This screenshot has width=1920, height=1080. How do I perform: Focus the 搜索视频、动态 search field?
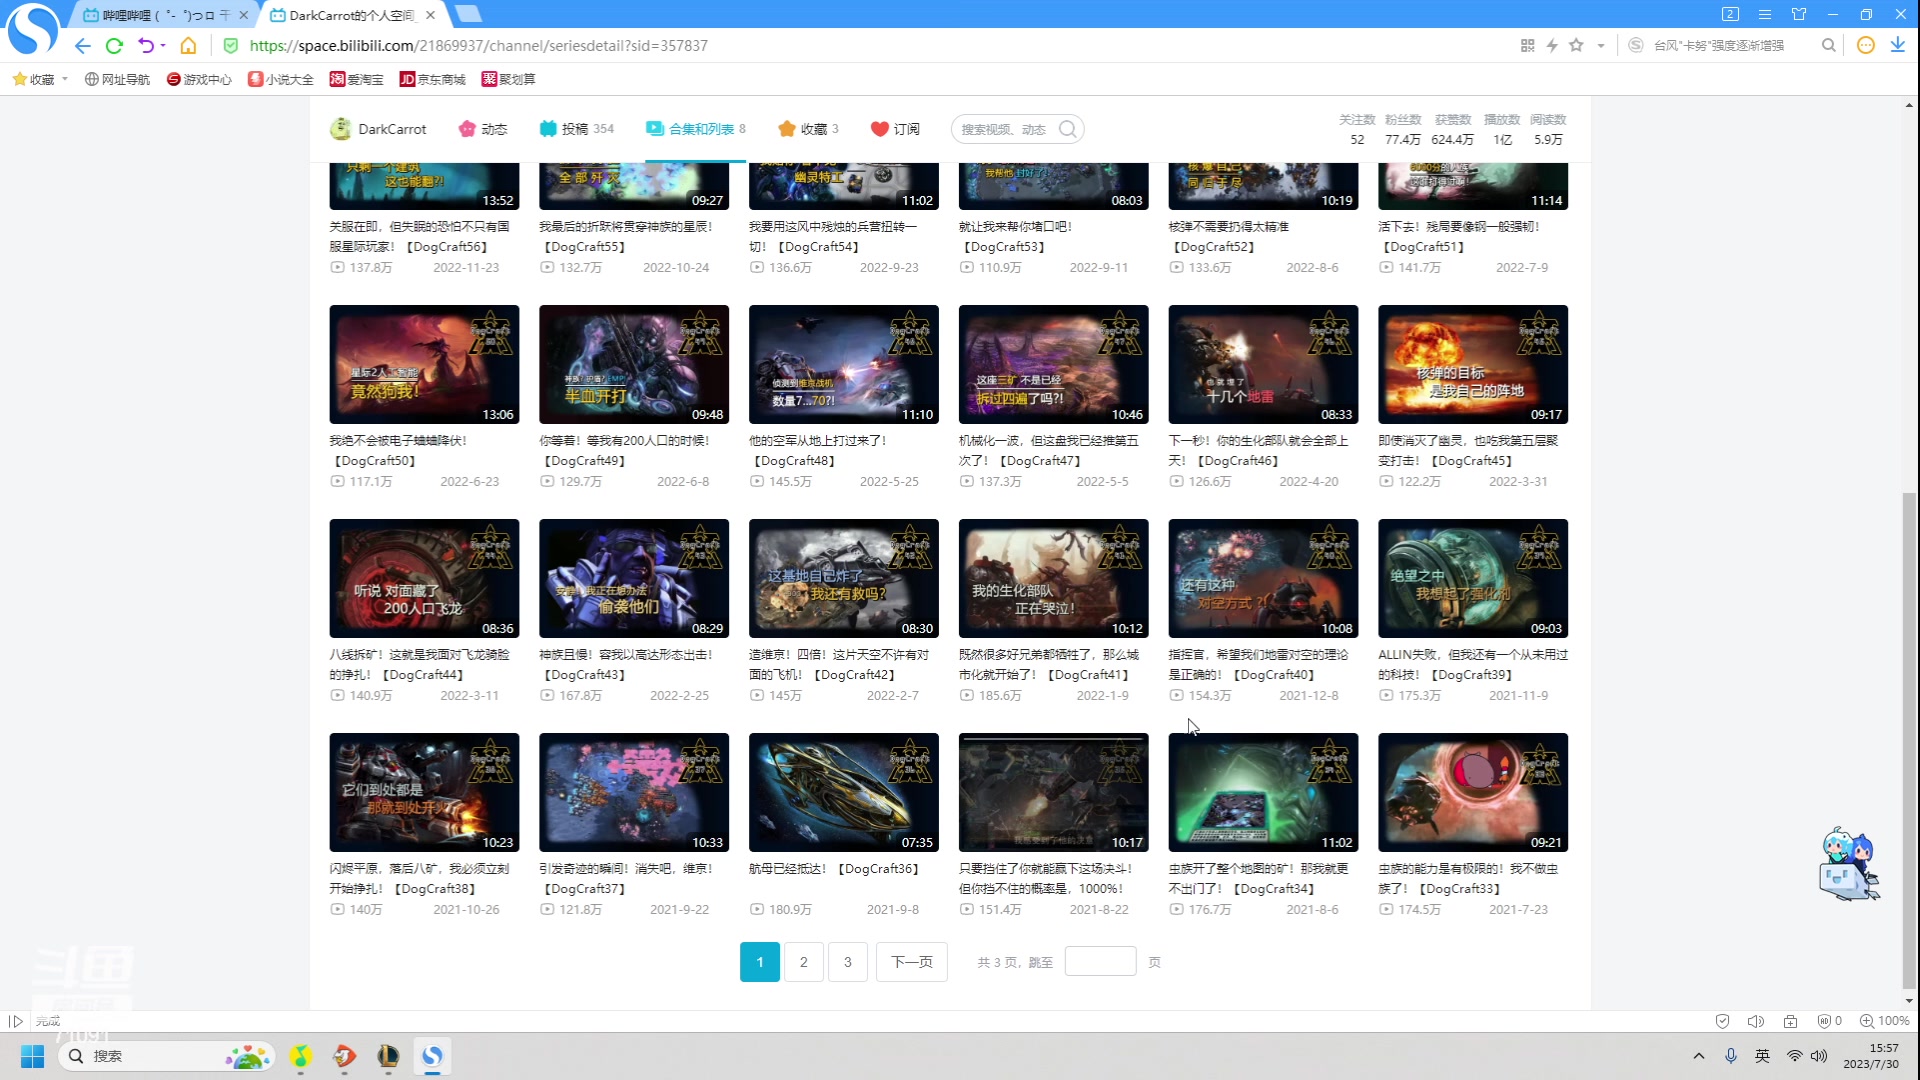(x=1004, y=129)
